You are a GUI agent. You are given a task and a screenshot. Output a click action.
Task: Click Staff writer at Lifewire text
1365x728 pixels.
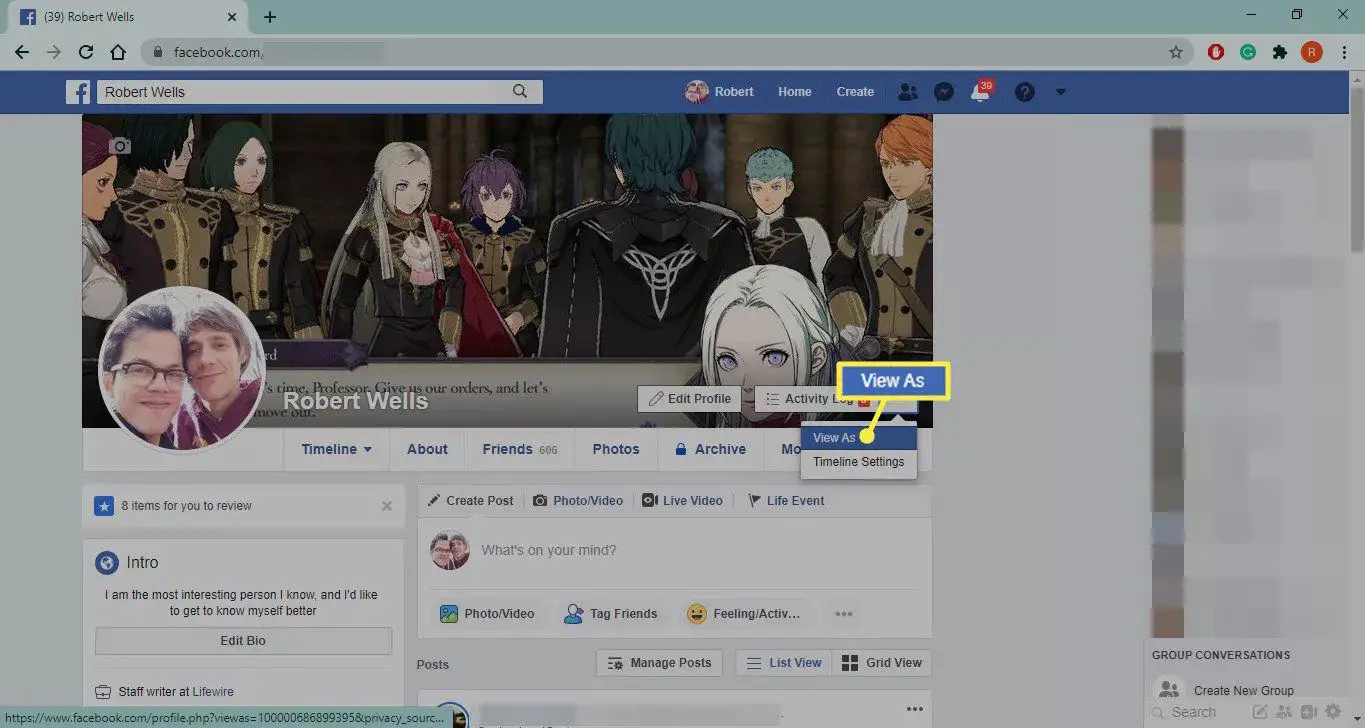(x=176, y=692)
